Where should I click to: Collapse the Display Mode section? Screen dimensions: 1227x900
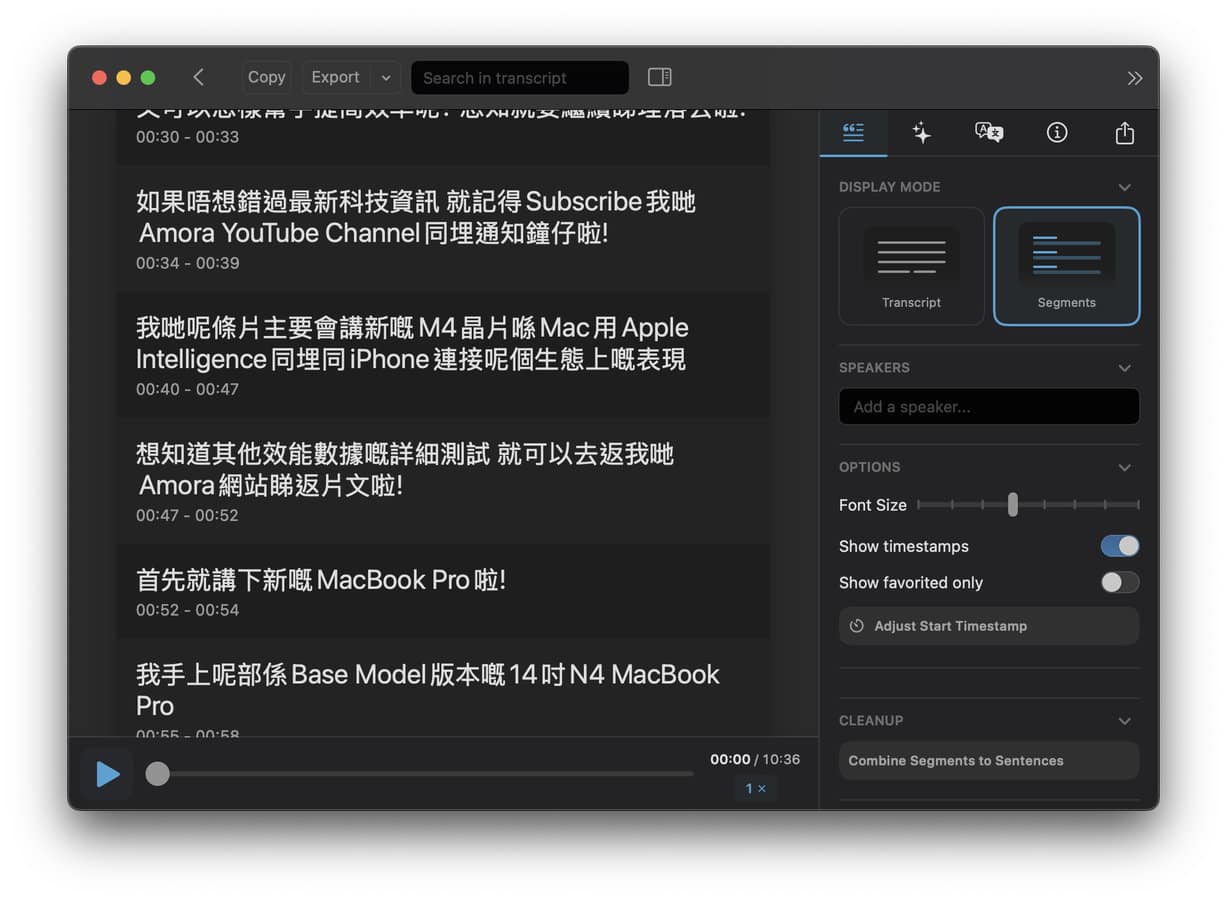pyautogui.click(x=1124, y=187)
